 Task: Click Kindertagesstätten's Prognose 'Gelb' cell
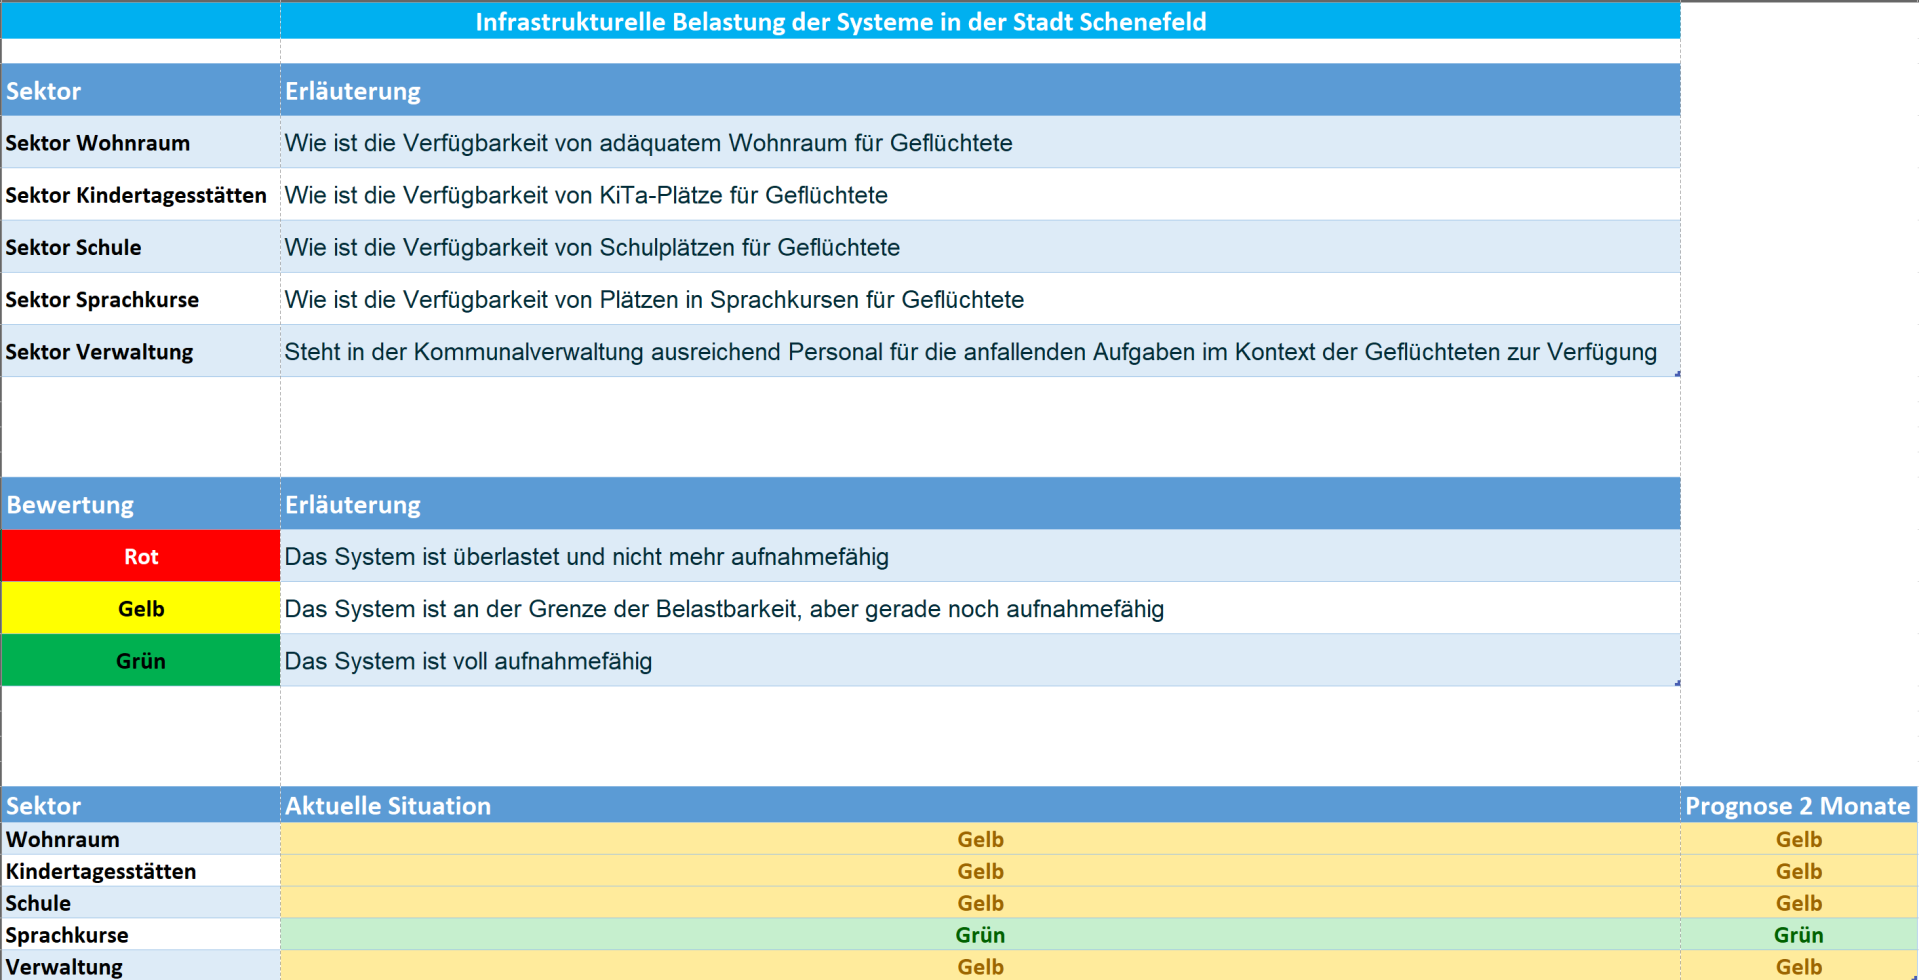pos(1798,871)
